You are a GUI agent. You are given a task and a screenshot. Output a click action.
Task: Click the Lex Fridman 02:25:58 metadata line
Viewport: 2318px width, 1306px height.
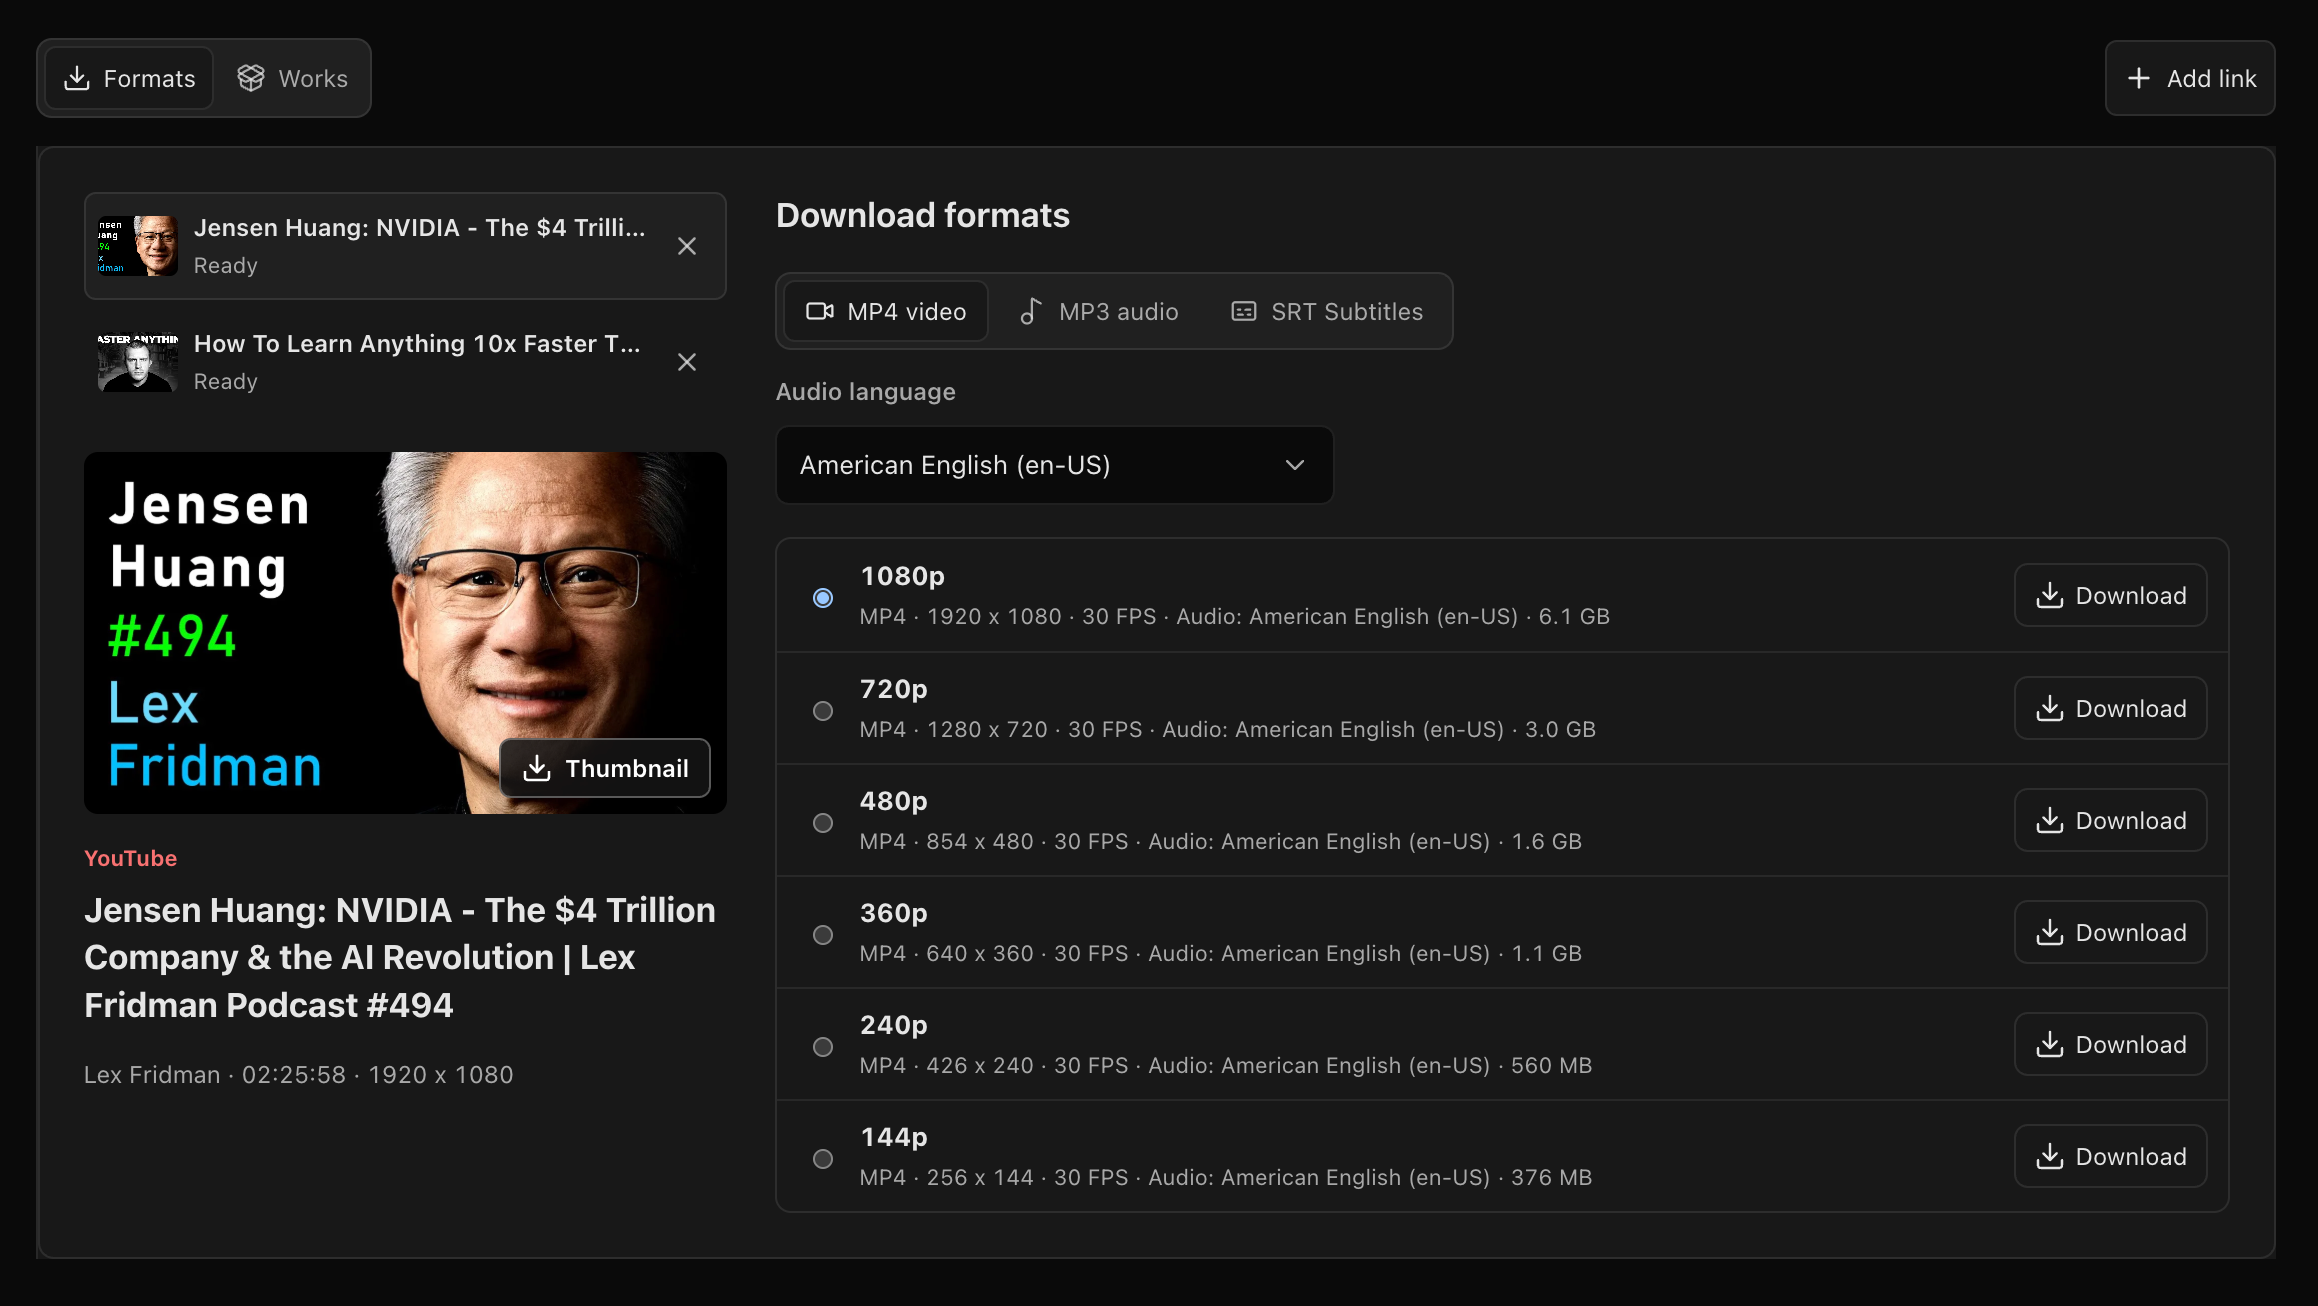(x=298, y=1075)
